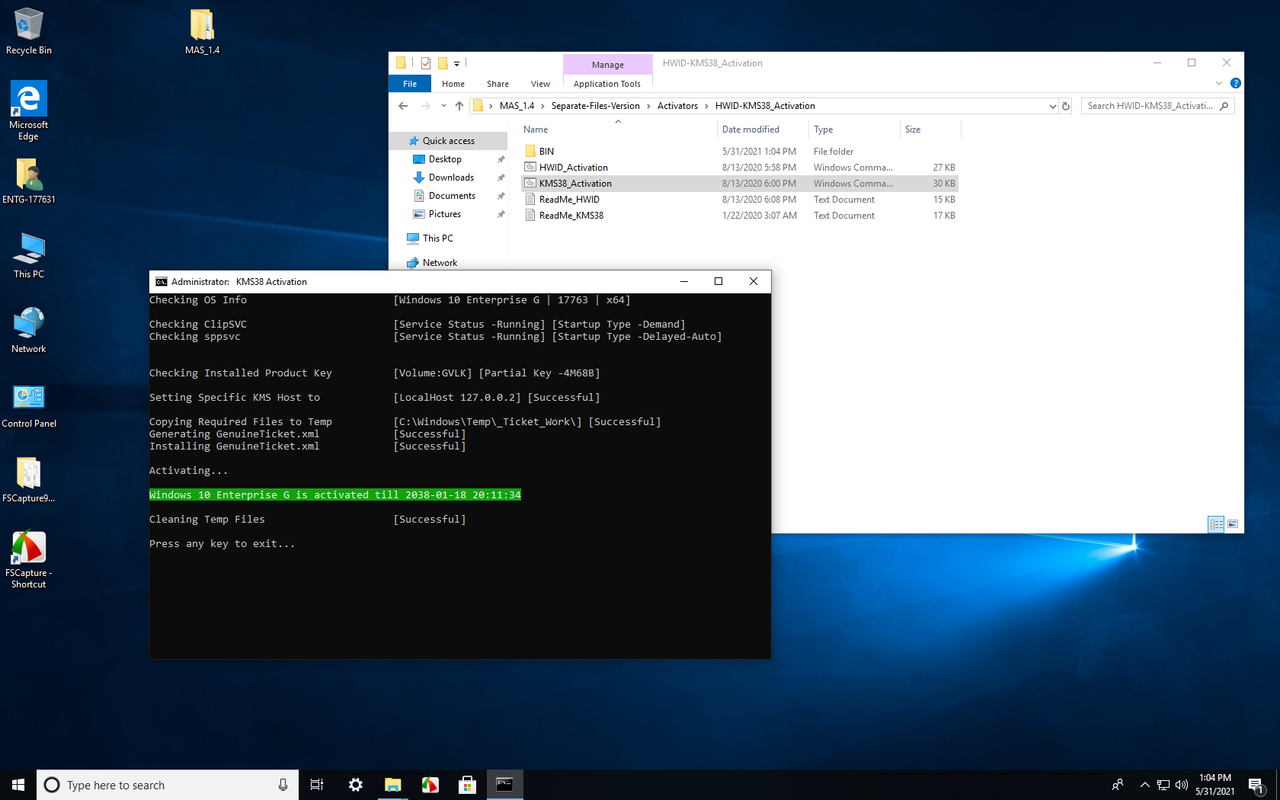
Task: Select the ReadMe_KMS38 text document
Action: [738, 216]
